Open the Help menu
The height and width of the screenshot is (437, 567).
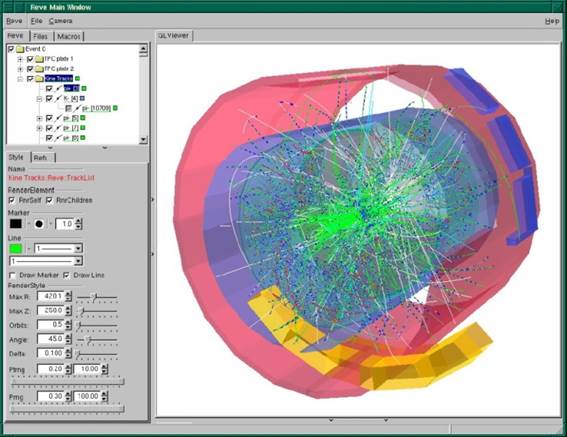pyautogui.click(x=552, y=21)
